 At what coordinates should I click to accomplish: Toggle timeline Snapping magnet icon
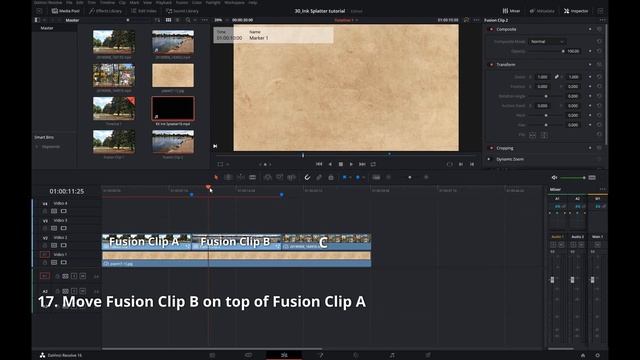click(307, 178)
